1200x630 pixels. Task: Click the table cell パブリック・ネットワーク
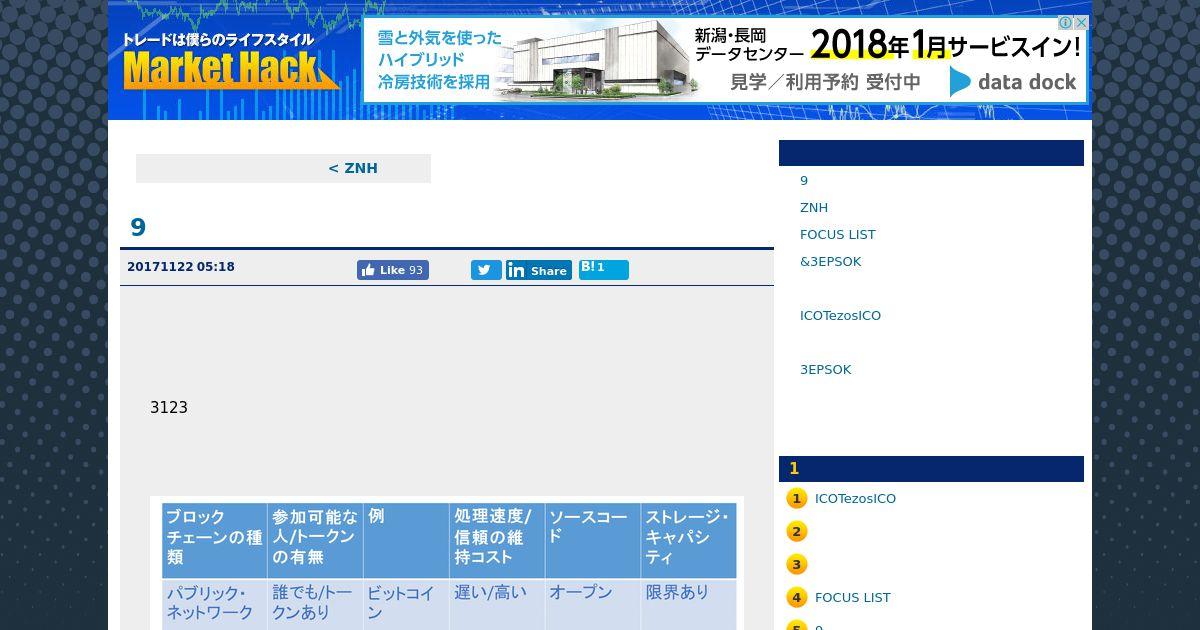pos(214,604)
